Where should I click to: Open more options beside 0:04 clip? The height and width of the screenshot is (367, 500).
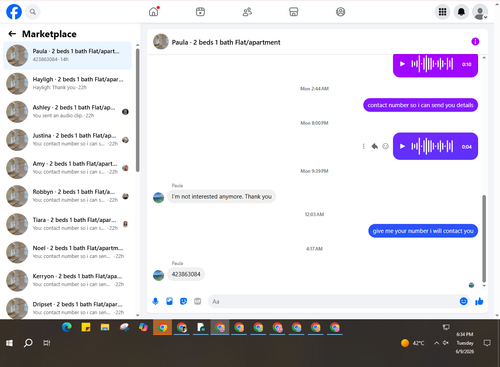click(x=363, y=146)
